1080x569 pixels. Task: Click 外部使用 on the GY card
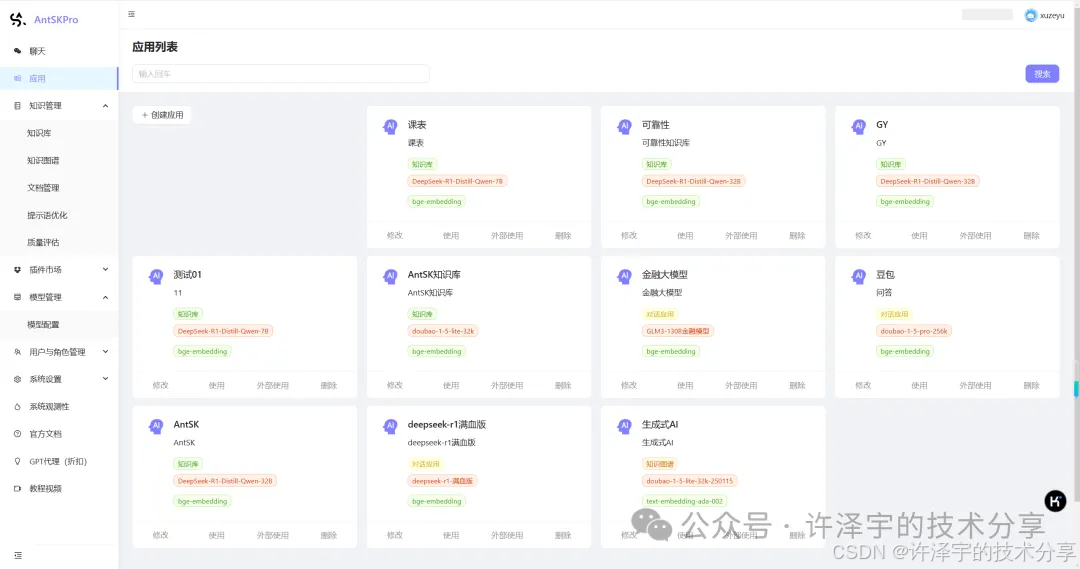click(975, 236)
